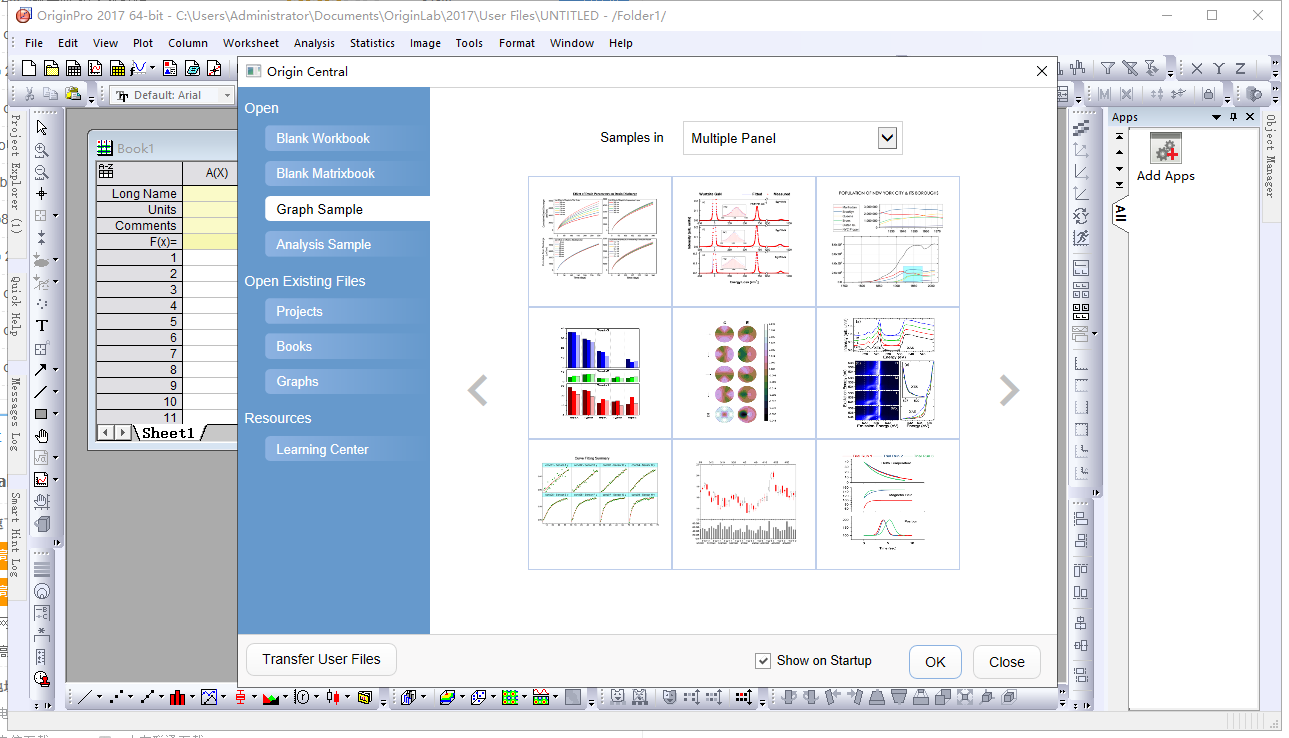Viewport: 1289px width, 738px height.
Task: Expand the Arrow tool dropdown arrow
Action: tap(55, 370)
